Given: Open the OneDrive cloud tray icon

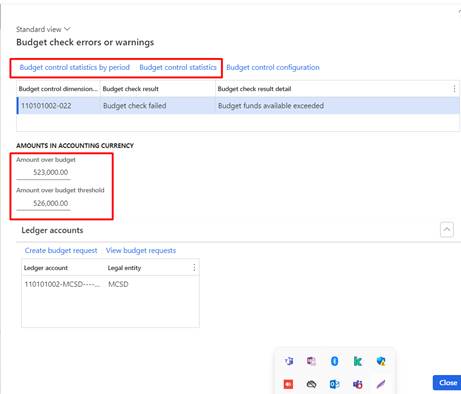Looking at the screenshot, I should tap(311, 384).
